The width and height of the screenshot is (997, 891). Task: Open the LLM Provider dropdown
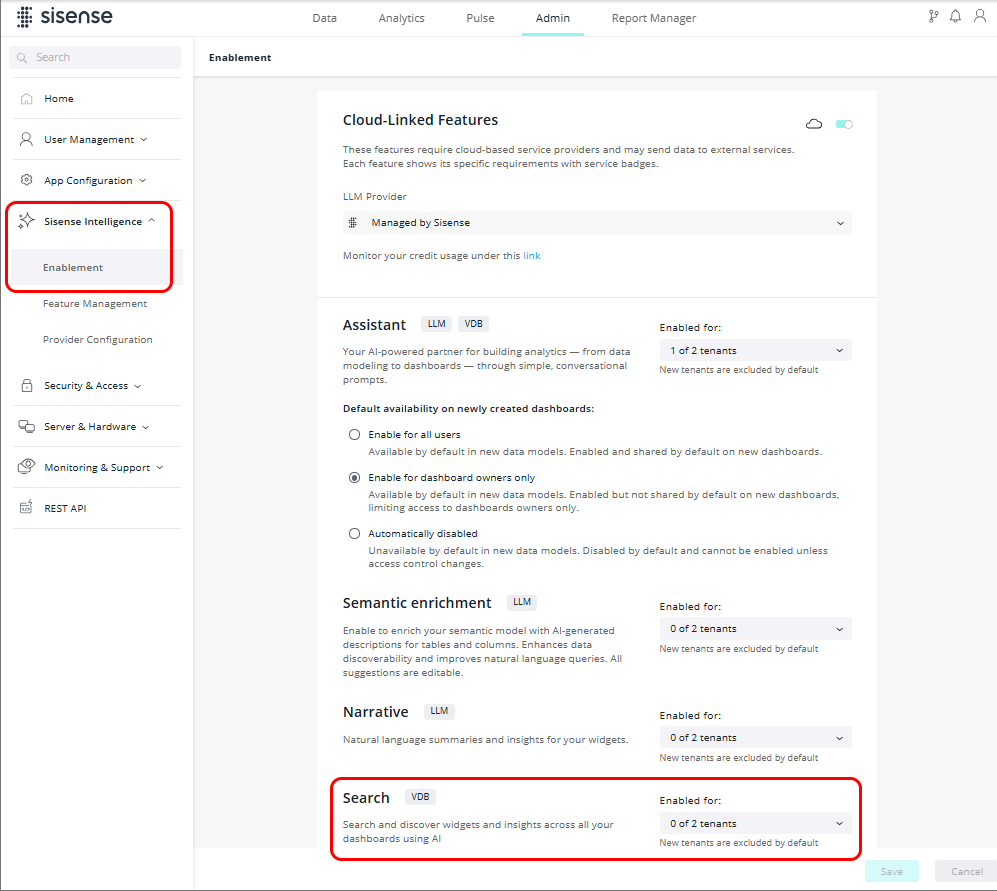[597, 223]
